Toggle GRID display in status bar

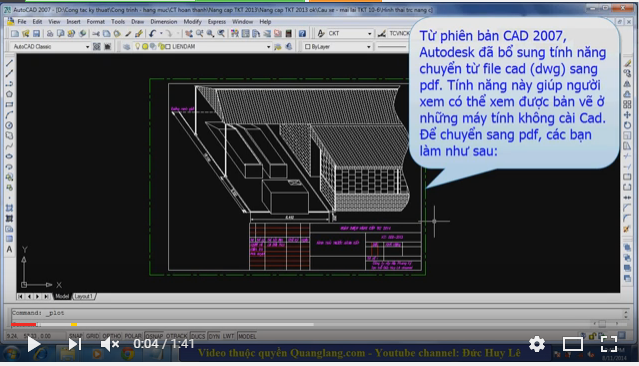(x=93, y=336)
